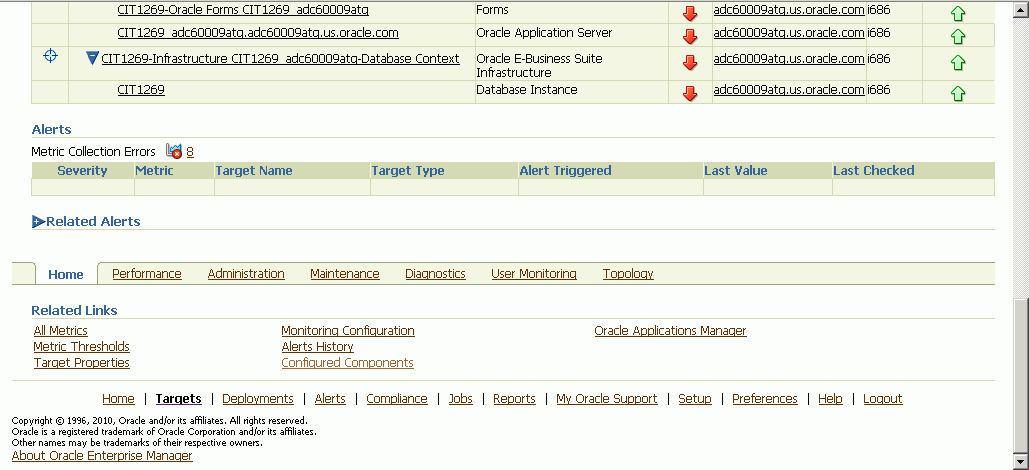Click green up arrow in the Forms row

point(958,14)
